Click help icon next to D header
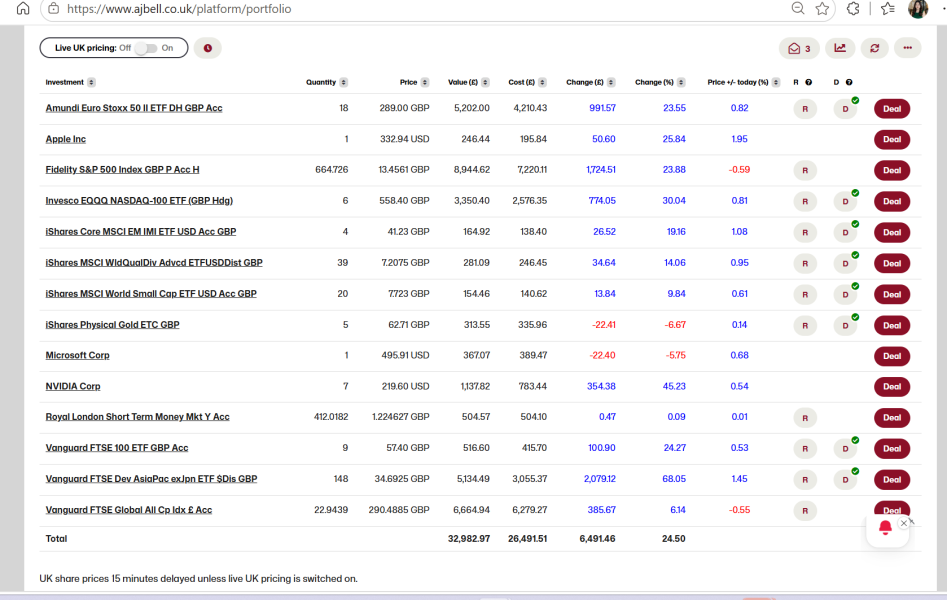 pyautogui.click(x=849, y=82)
